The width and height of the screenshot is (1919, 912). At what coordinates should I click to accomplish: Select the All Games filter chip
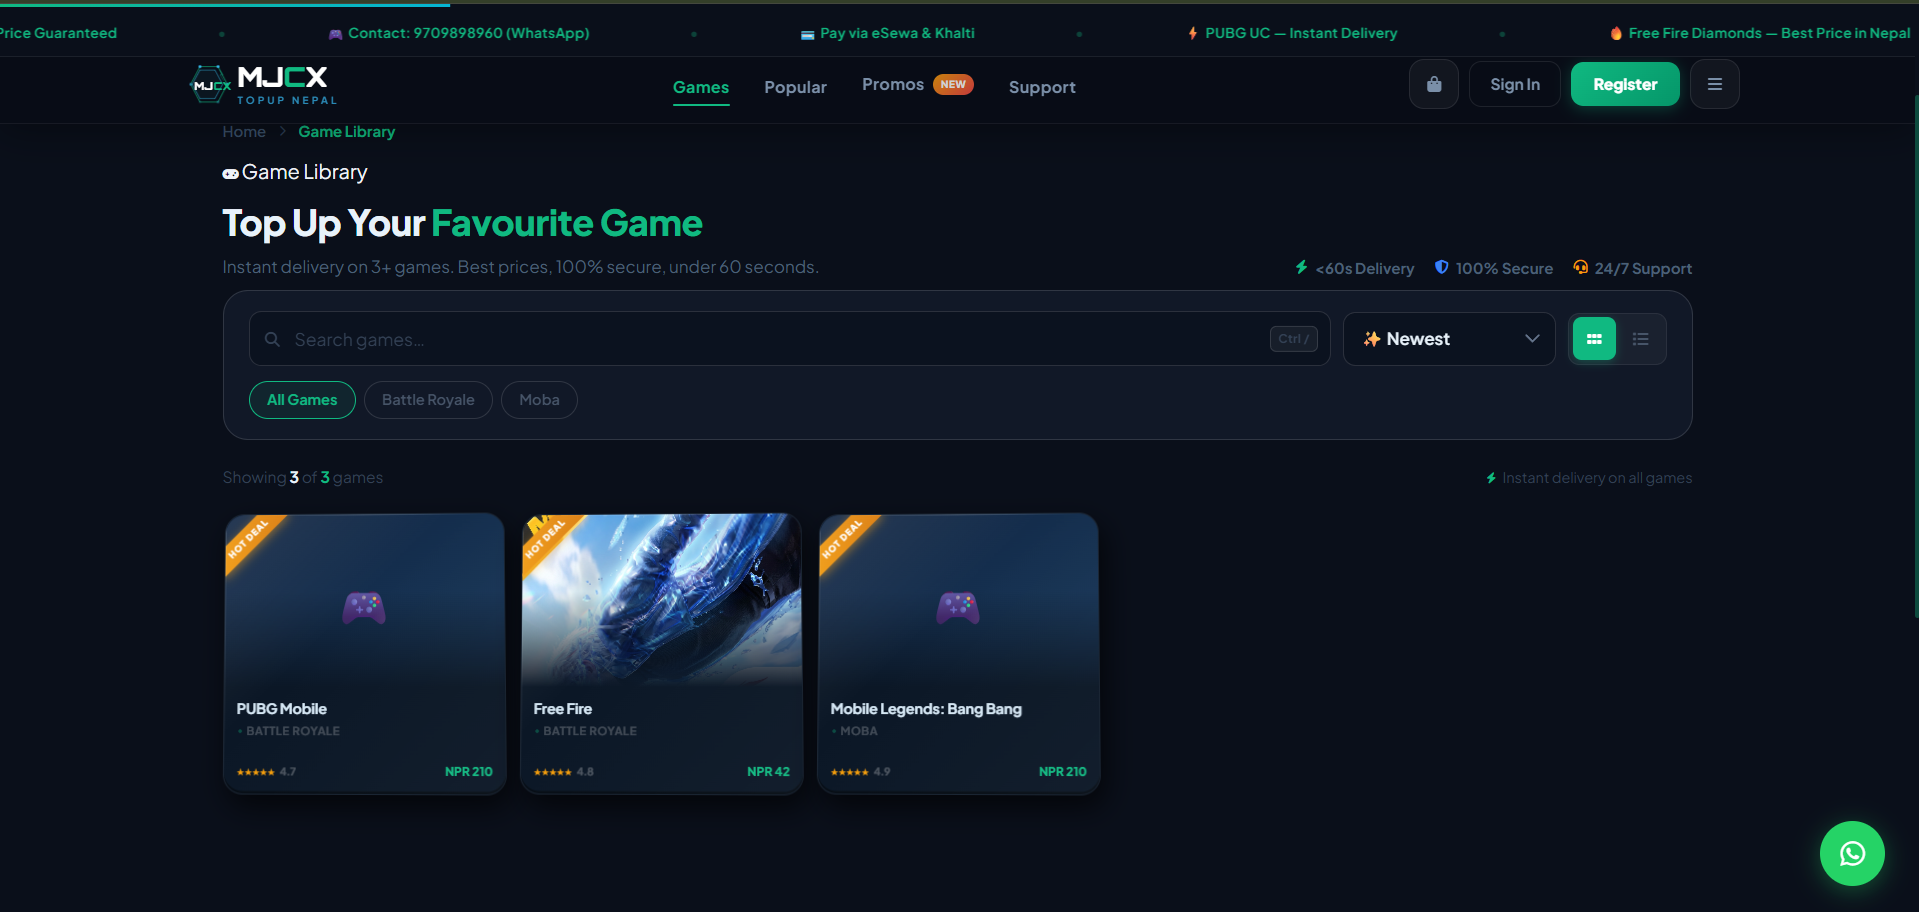(302, 400)
